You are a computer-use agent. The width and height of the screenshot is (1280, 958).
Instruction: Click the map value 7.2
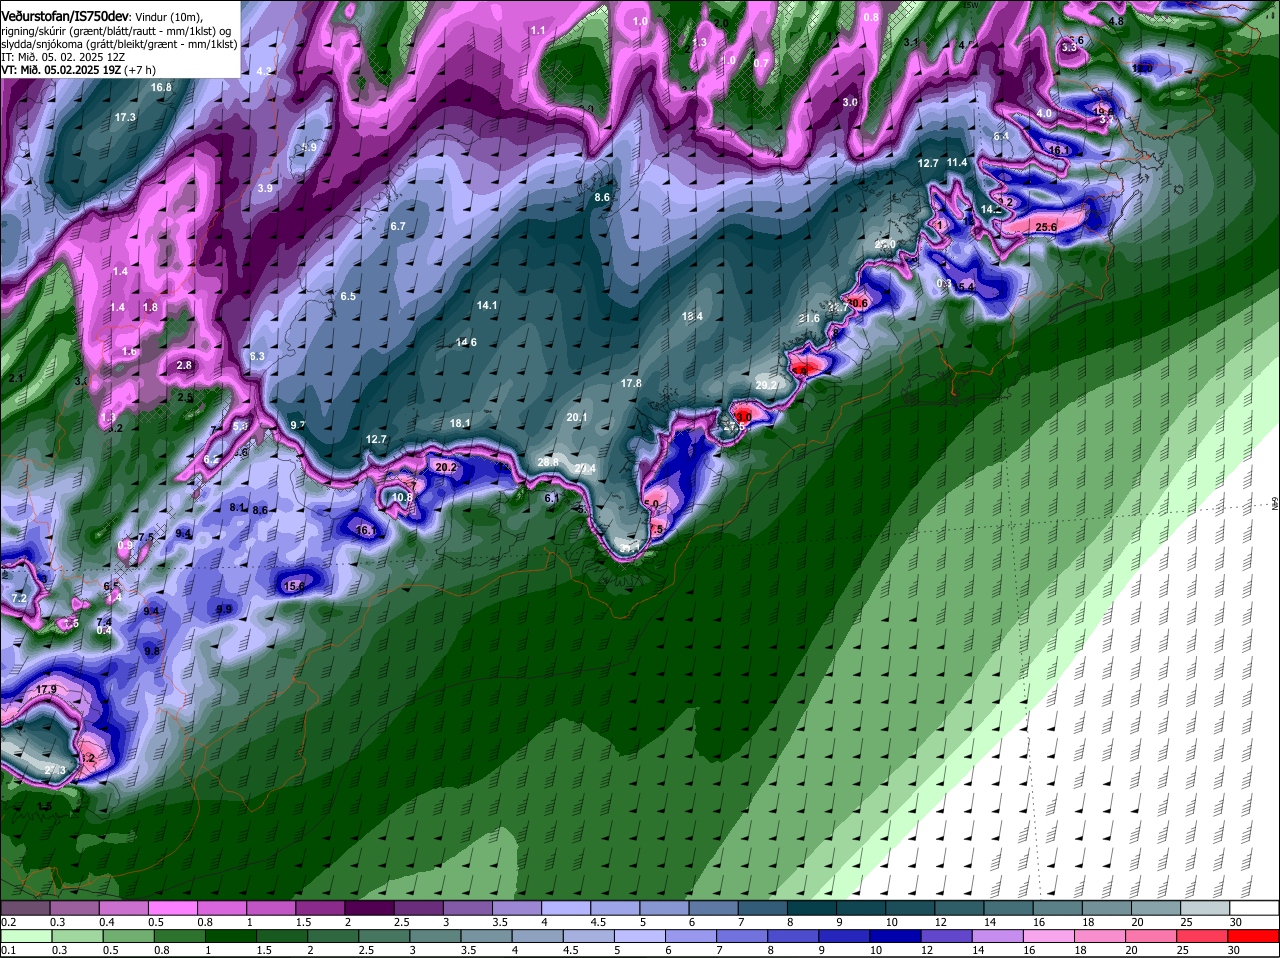pos(19,598)
